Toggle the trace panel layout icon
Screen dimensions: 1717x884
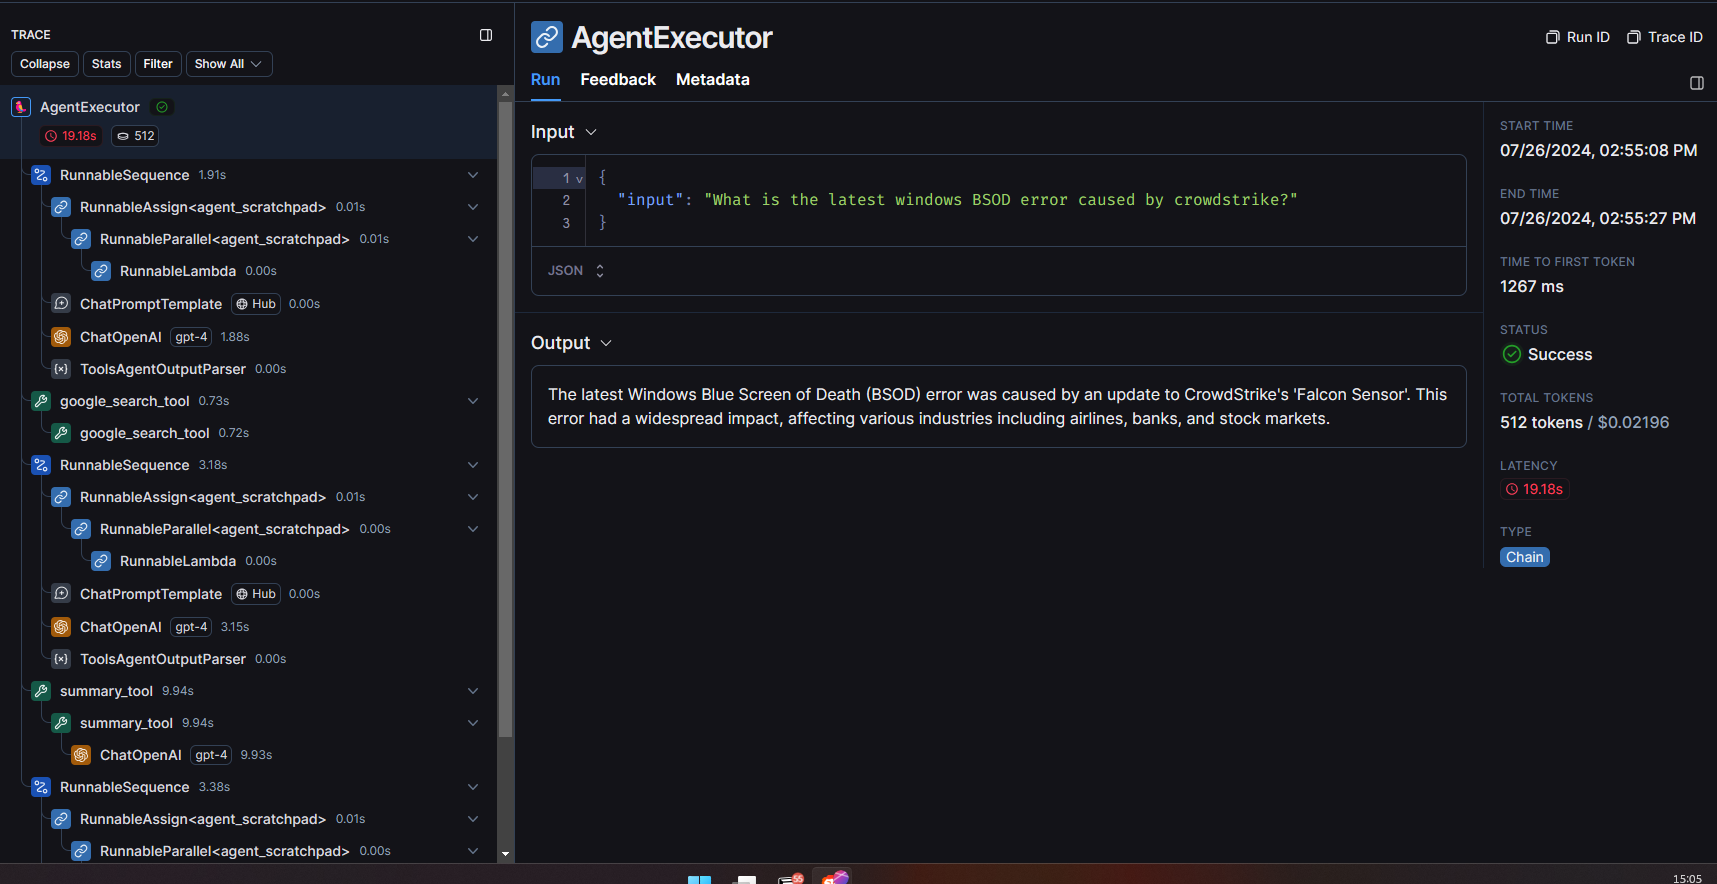tap(486, 35)
